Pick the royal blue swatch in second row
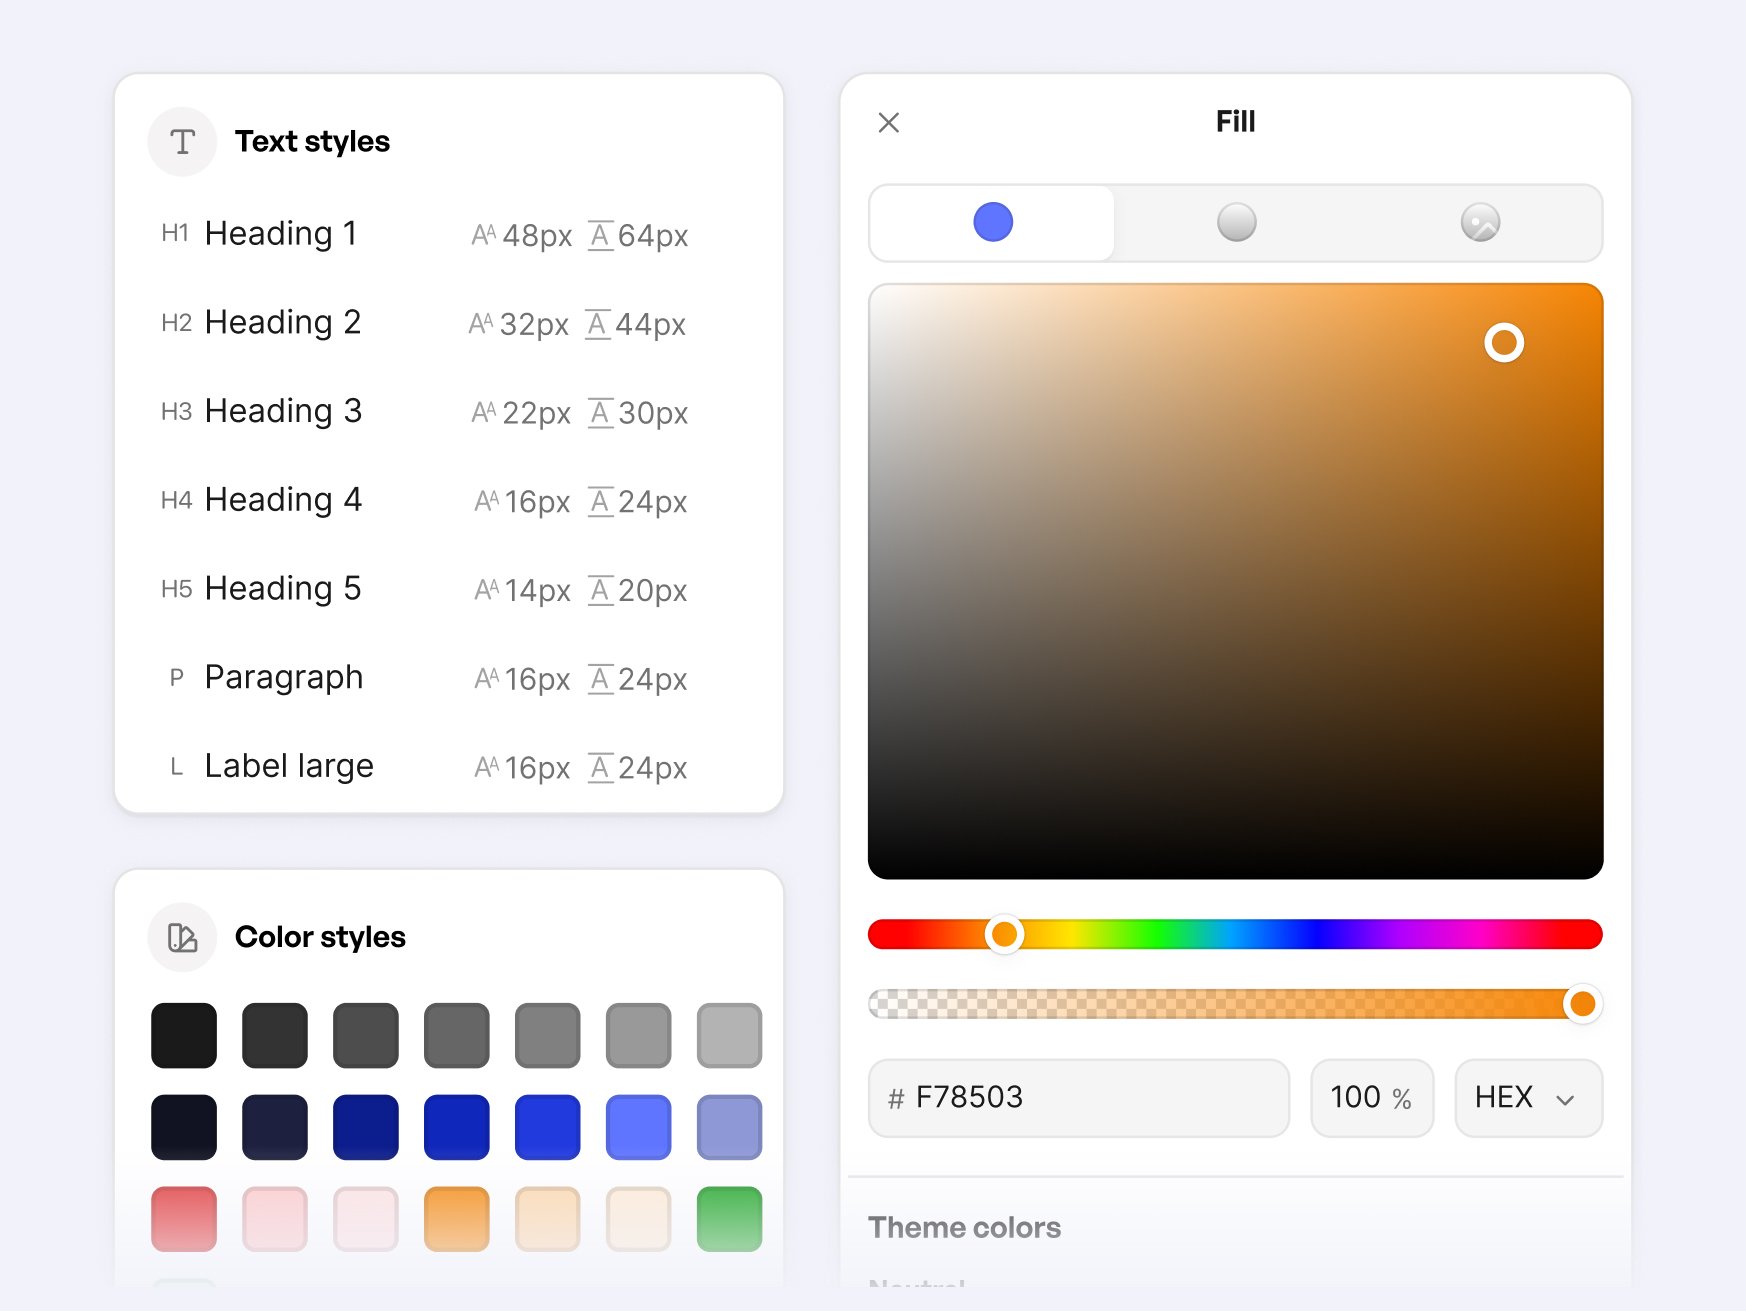 pos(548,1128)
